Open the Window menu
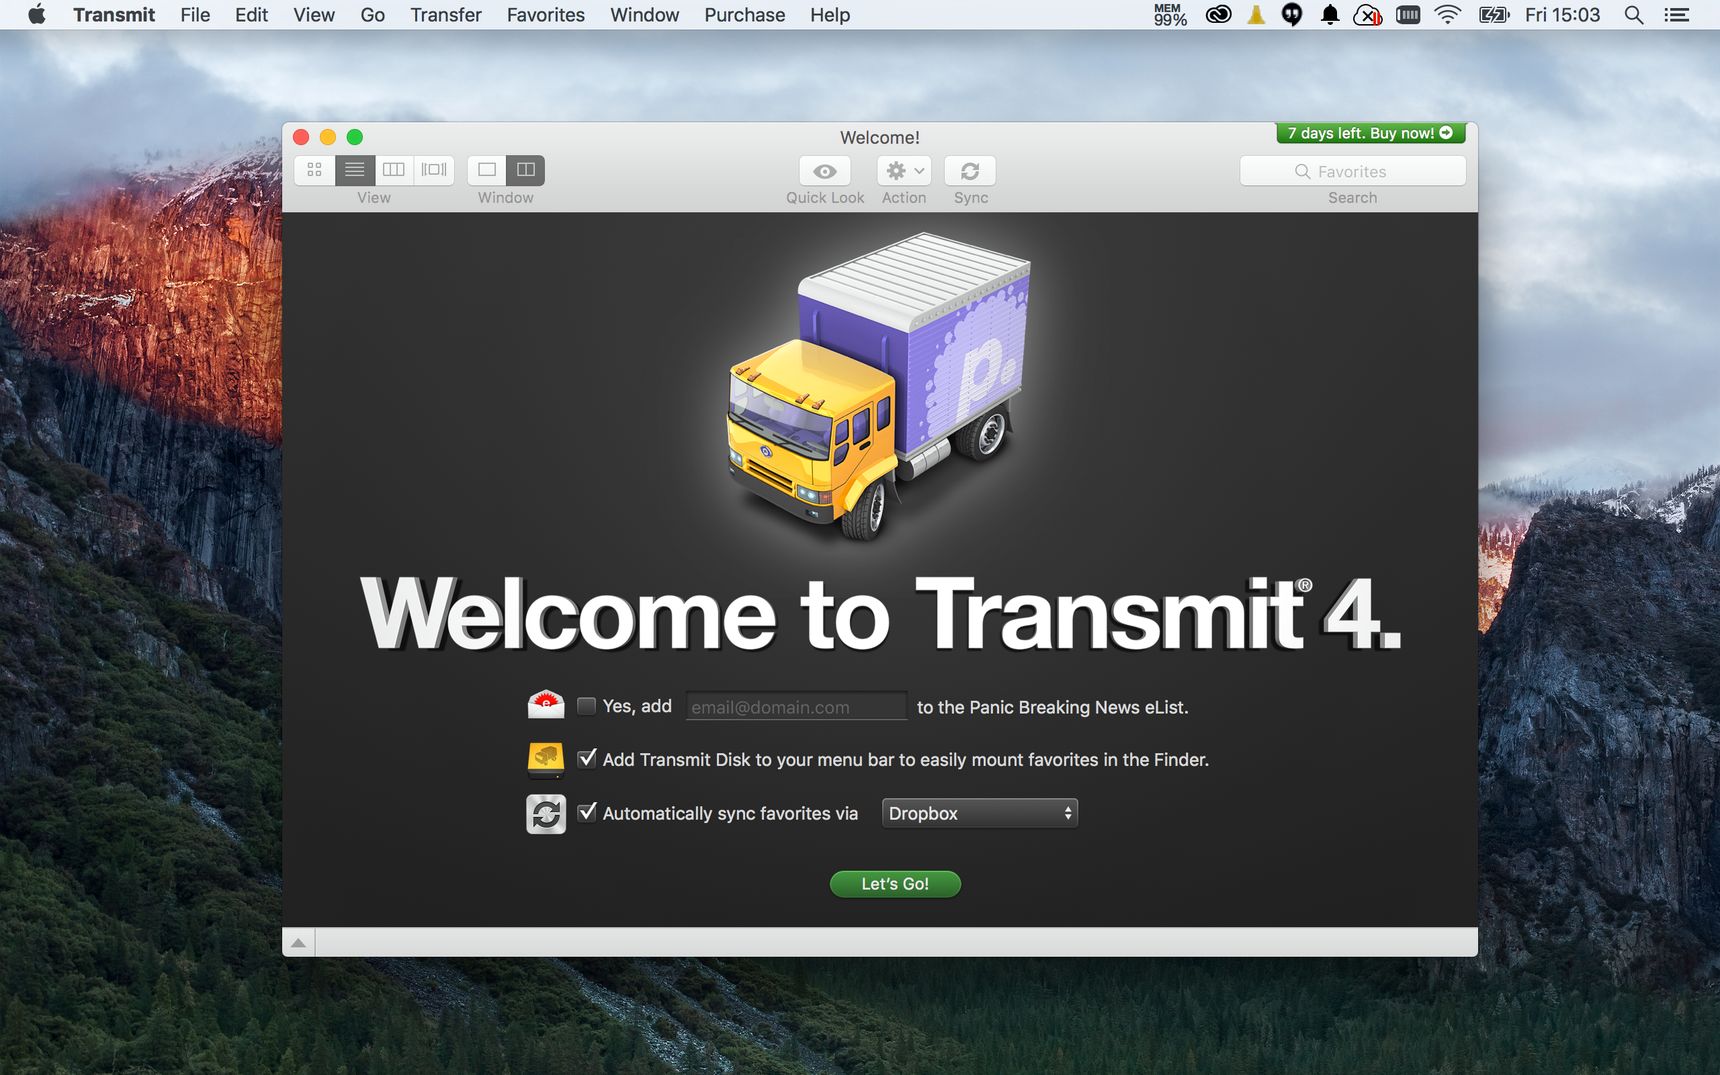The width and height of the screenshot is (1720, 1075). (x=644, y=15)
